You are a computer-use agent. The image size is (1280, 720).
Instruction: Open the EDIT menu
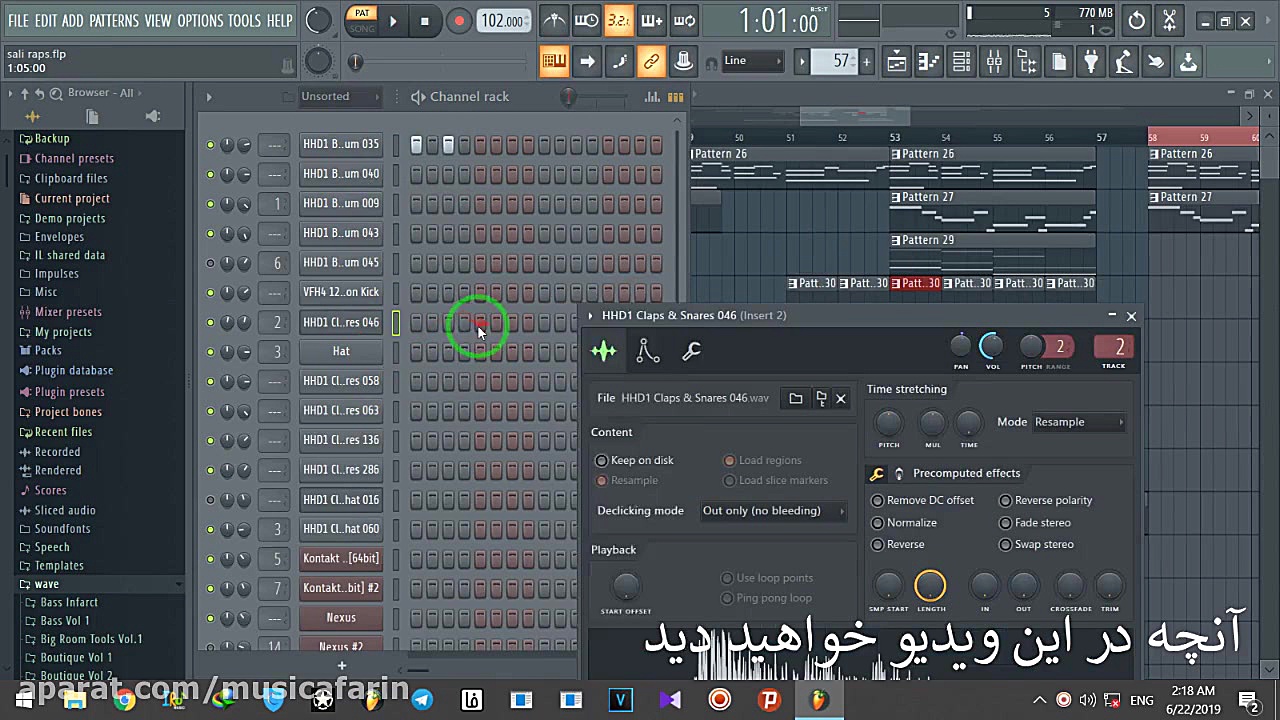tap(46, 21)
